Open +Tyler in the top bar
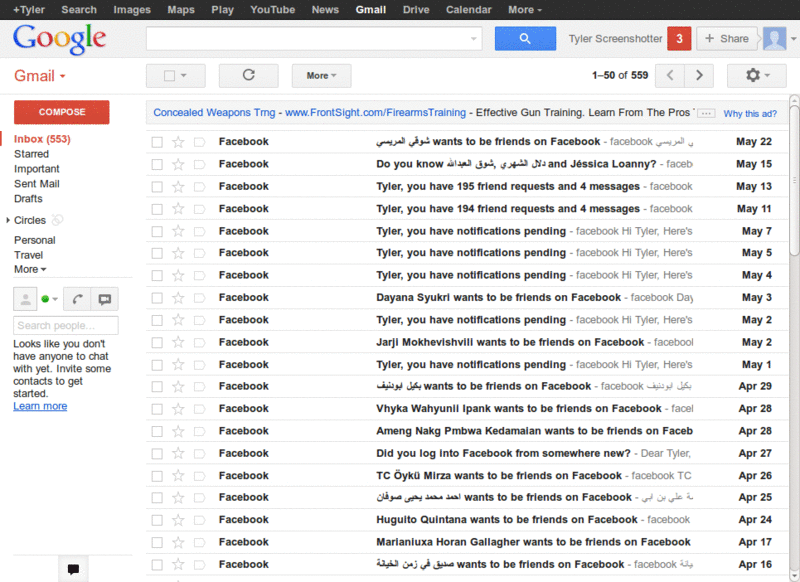The height and width of the screenshot is (582, 800). (29, 10)
